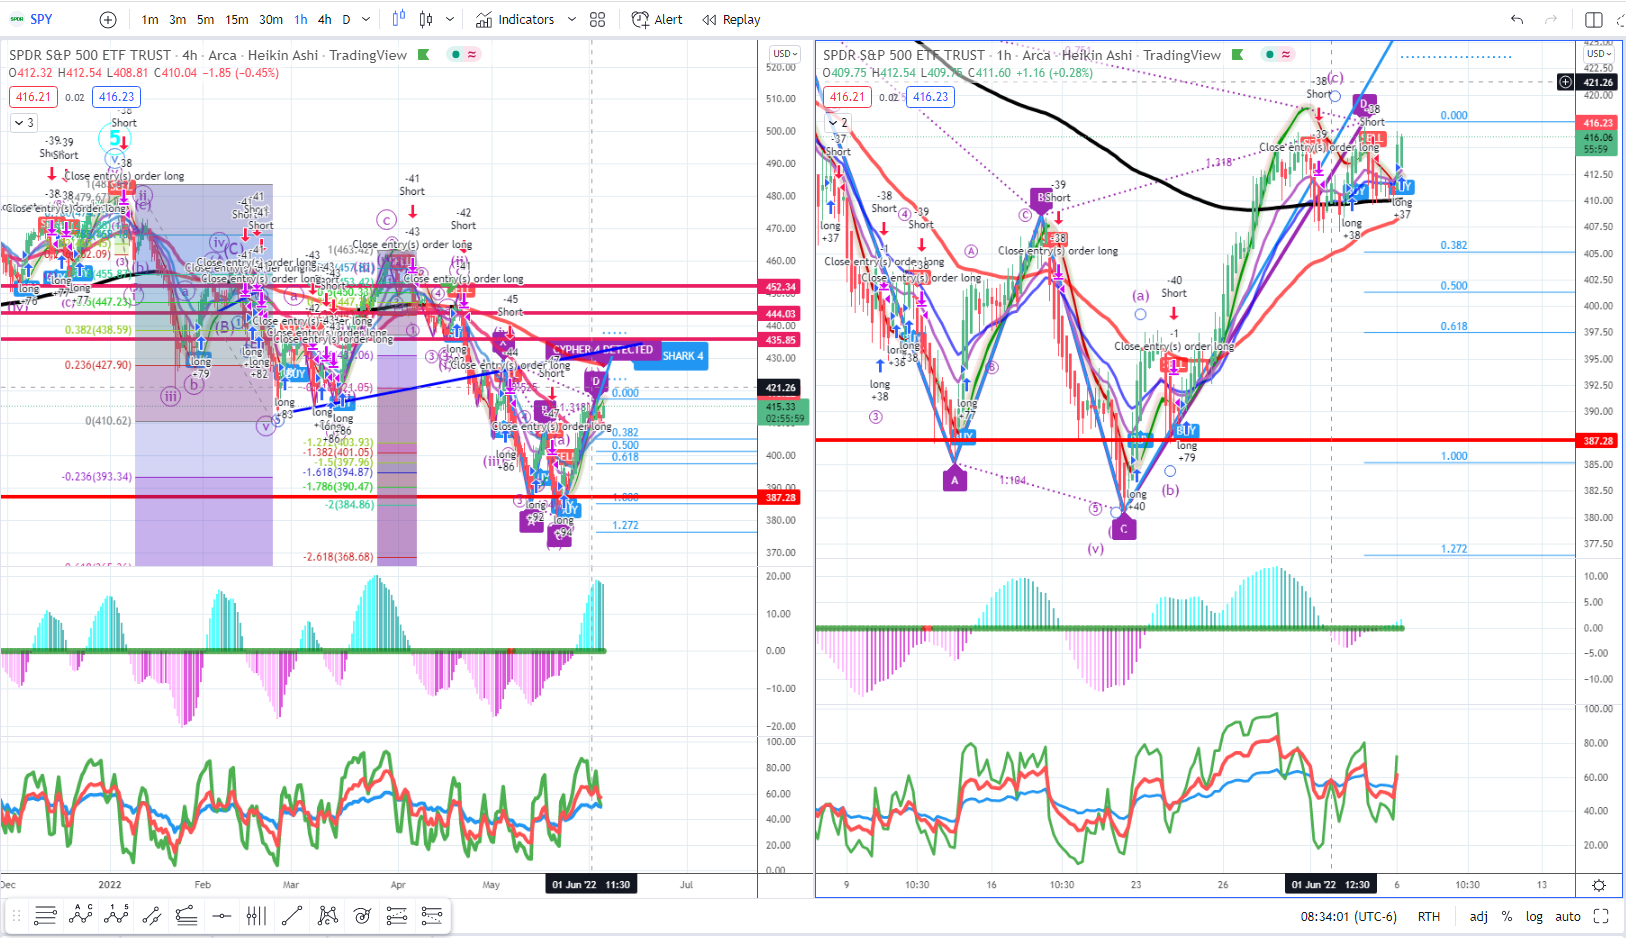Select the 1m timeframe

coord(150,20)
